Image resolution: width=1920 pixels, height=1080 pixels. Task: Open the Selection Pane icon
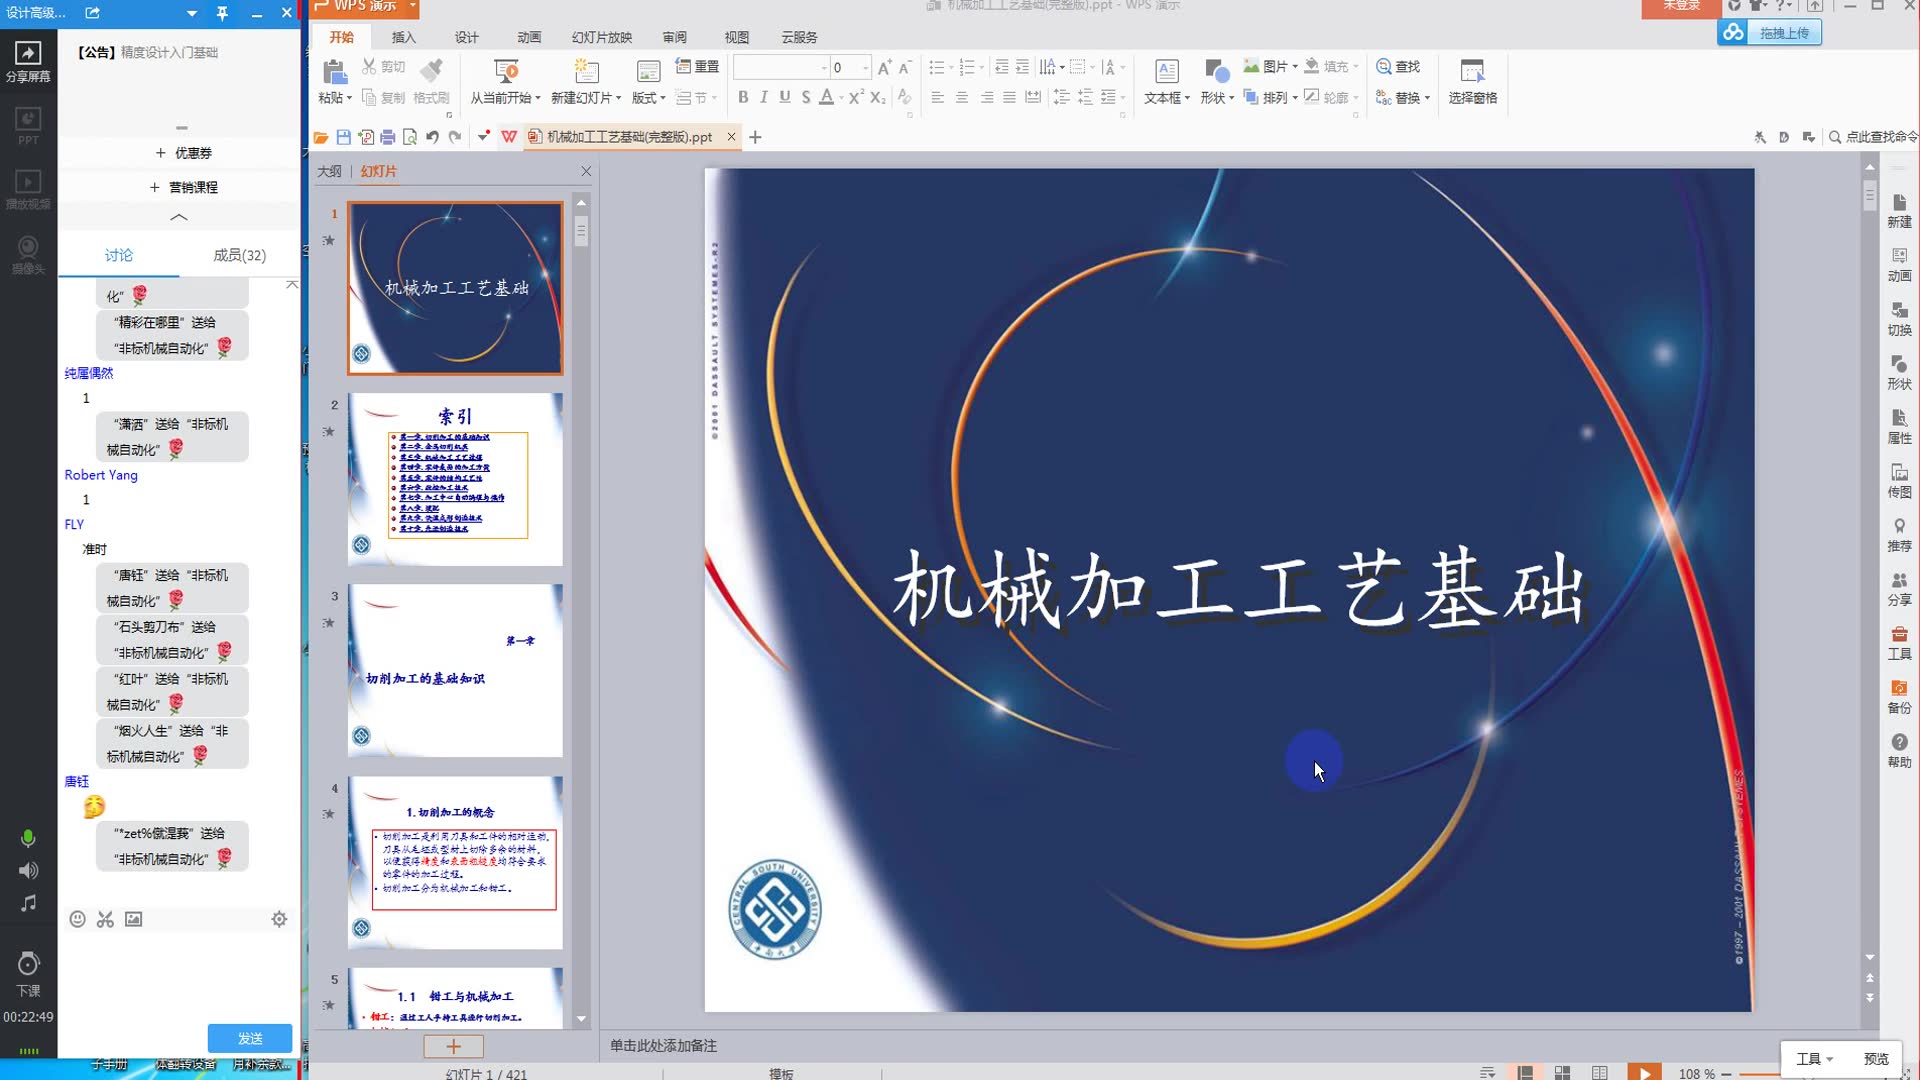pos(1472,71)
